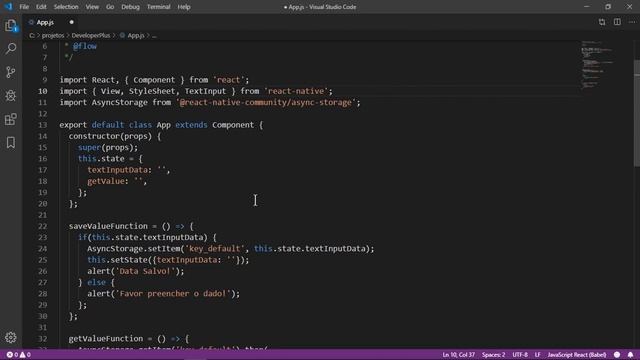Image resolution: width=640 pixels, height=360 pixels.
Task: Click 'react-native' string on line 10
Action: (296, 91)
